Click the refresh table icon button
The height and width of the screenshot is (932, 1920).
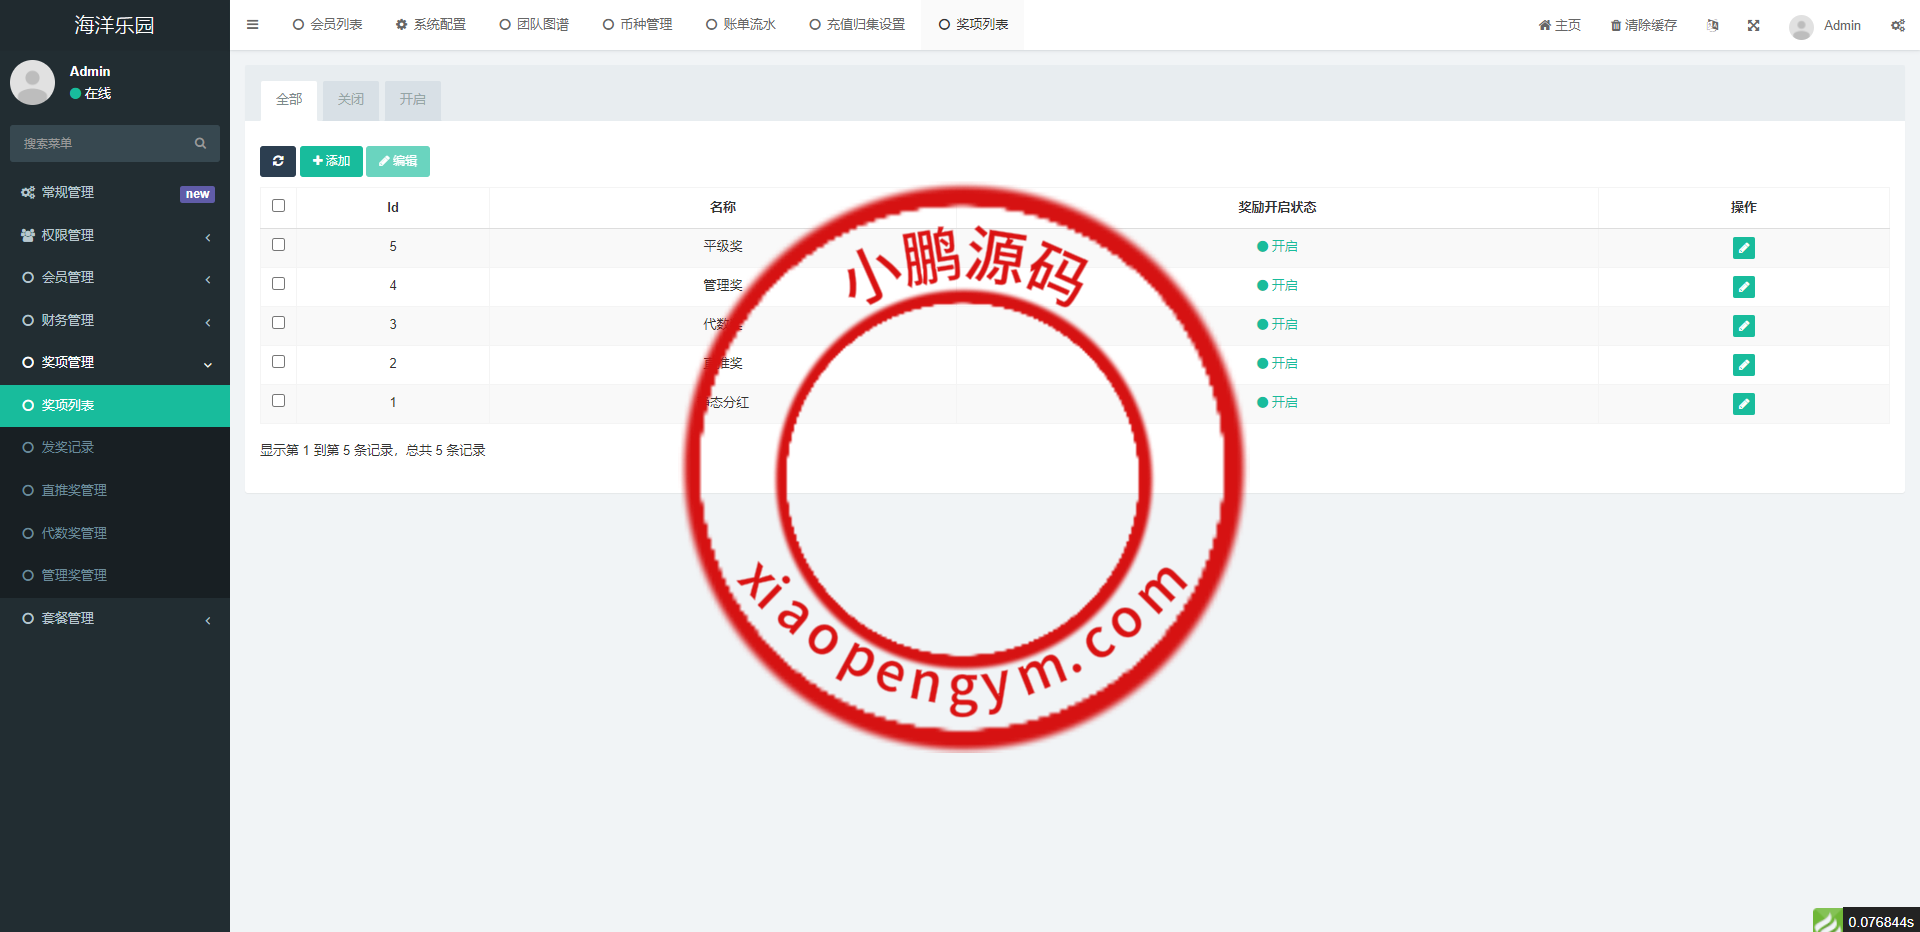[x=277, y=161]
